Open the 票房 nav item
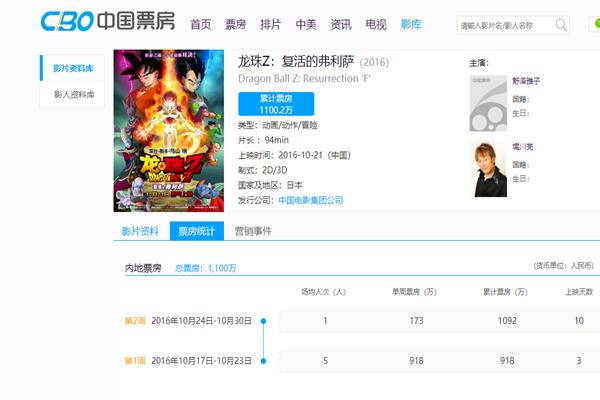The image size is (600, 400). coord(236,24)
